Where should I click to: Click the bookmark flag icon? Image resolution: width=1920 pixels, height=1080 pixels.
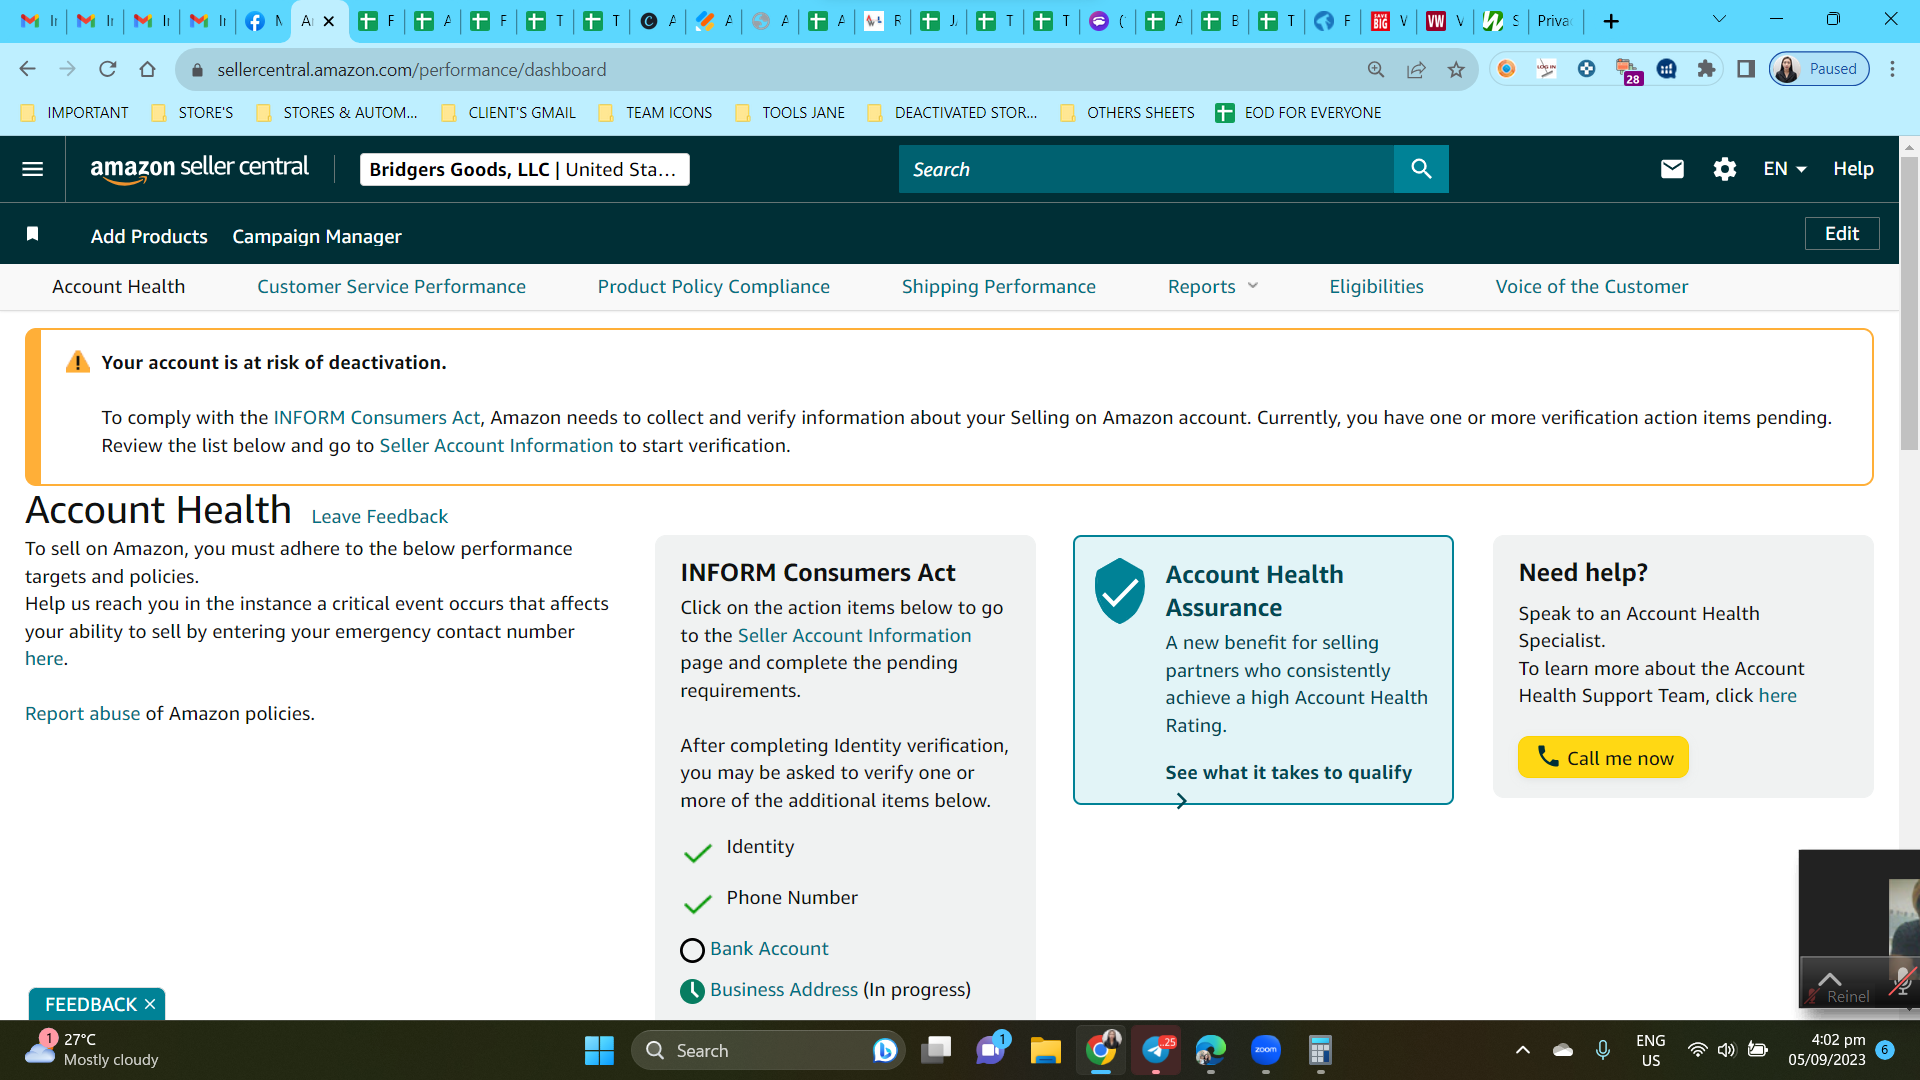click(x=32, y=234)
